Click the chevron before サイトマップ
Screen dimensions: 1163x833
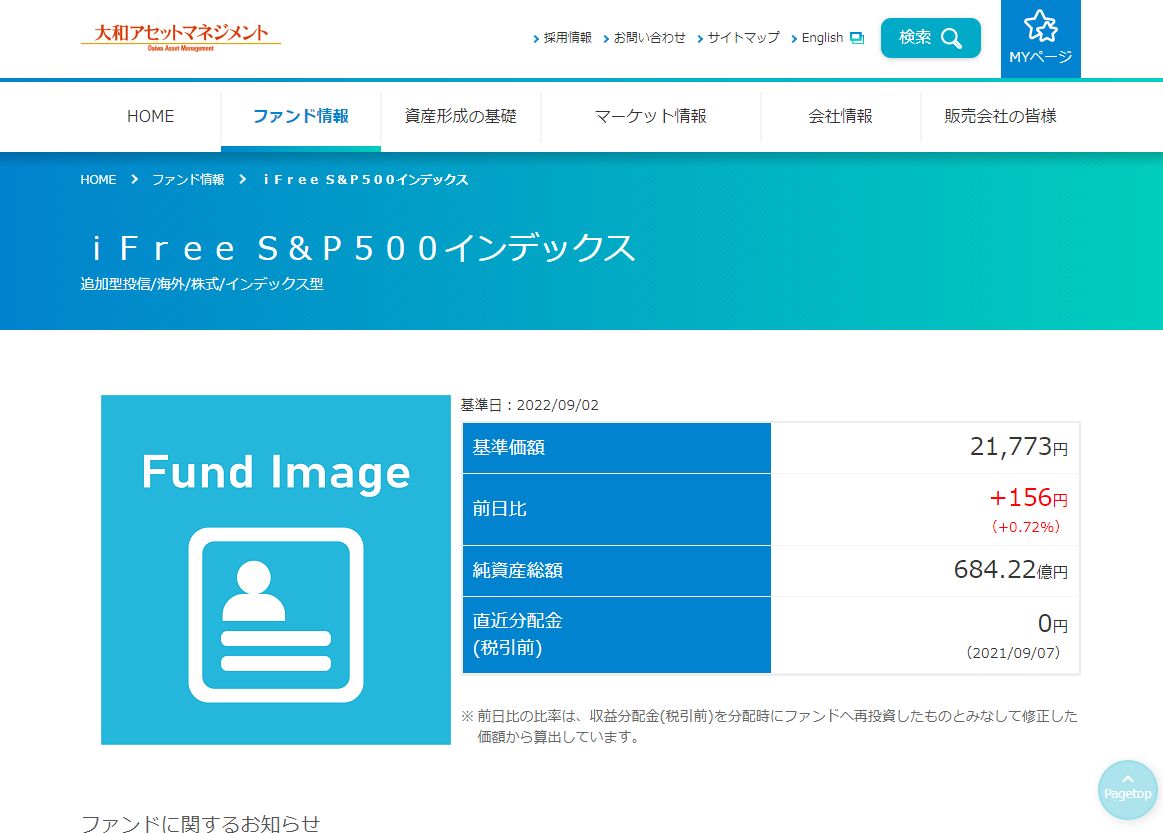coord(700,39)
